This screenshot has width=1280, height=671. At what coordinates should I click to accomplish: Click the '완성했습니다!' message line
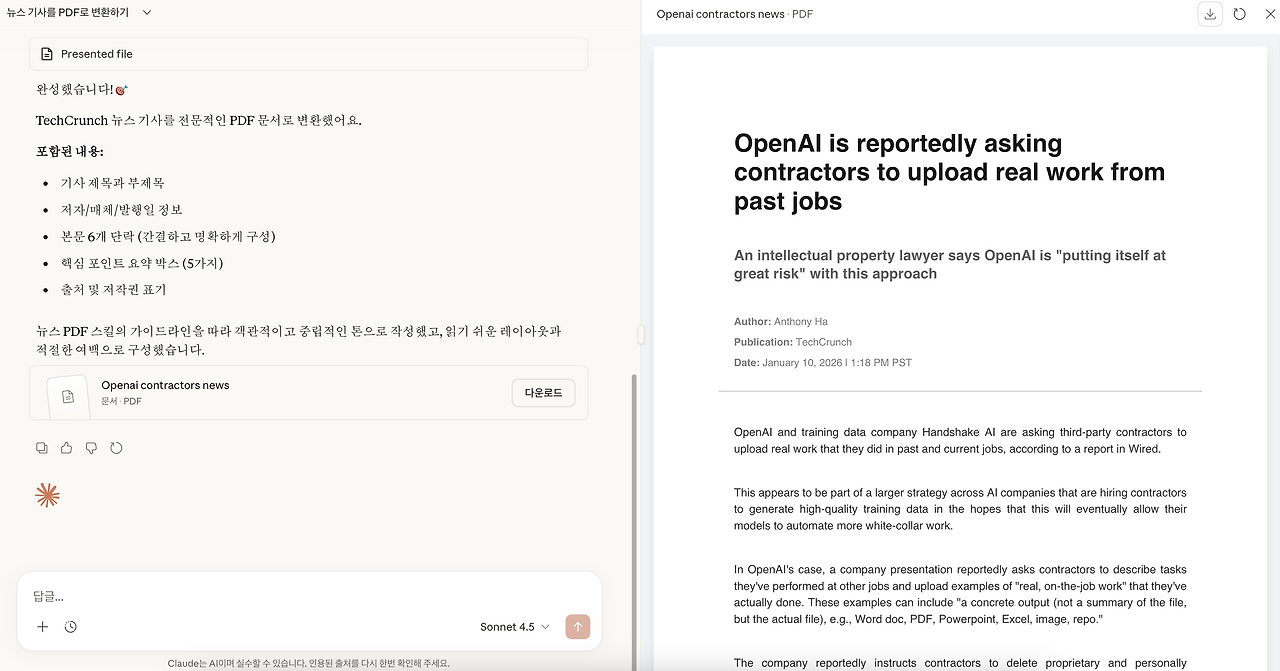coord(82,89)
